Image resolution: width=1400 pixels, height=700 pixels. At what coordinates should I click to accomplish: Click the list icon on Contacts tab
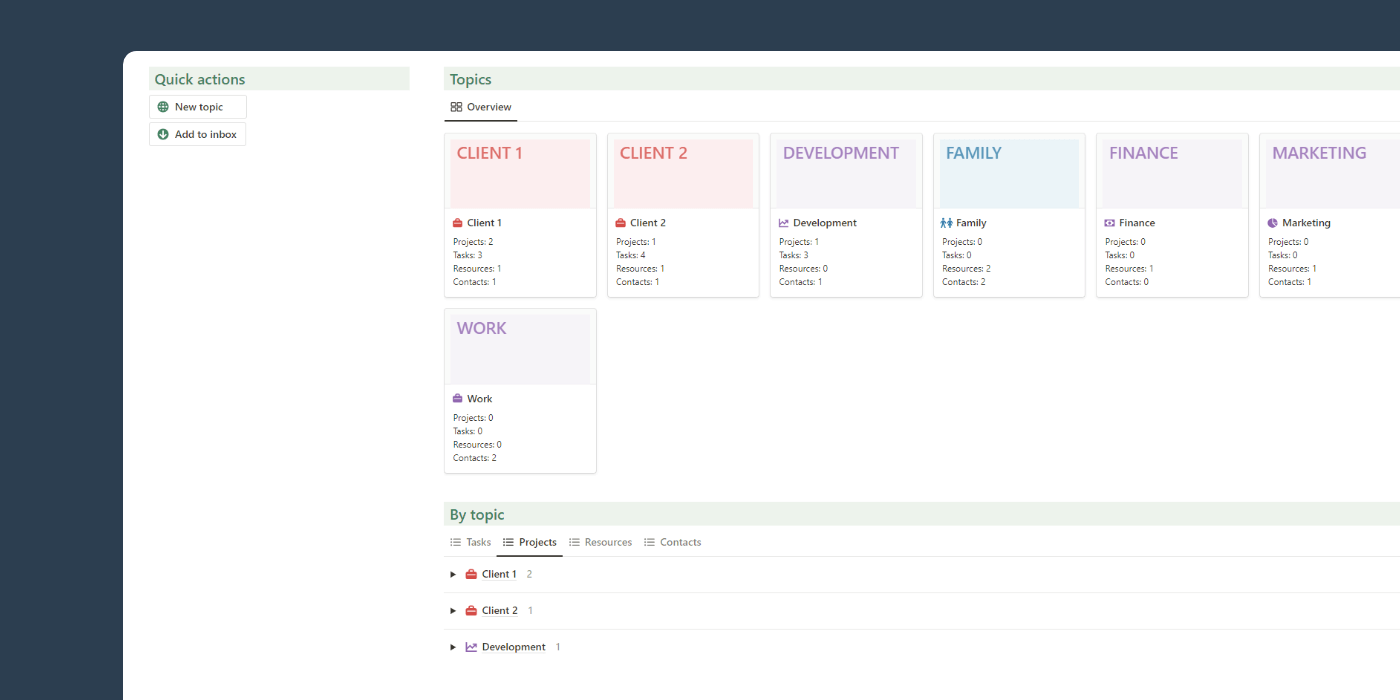(649, 542)
